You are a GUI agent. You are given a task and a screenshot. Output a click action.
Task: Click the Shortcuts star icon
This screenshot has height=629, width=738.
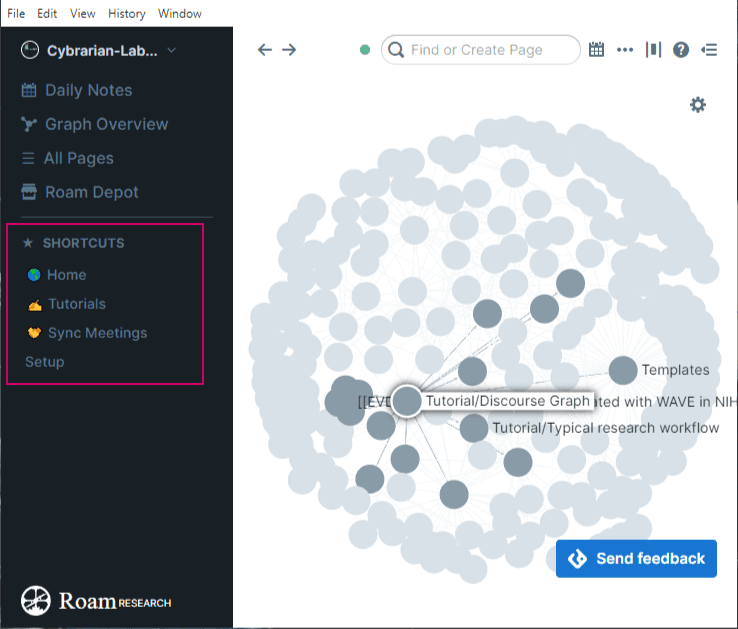28,243
